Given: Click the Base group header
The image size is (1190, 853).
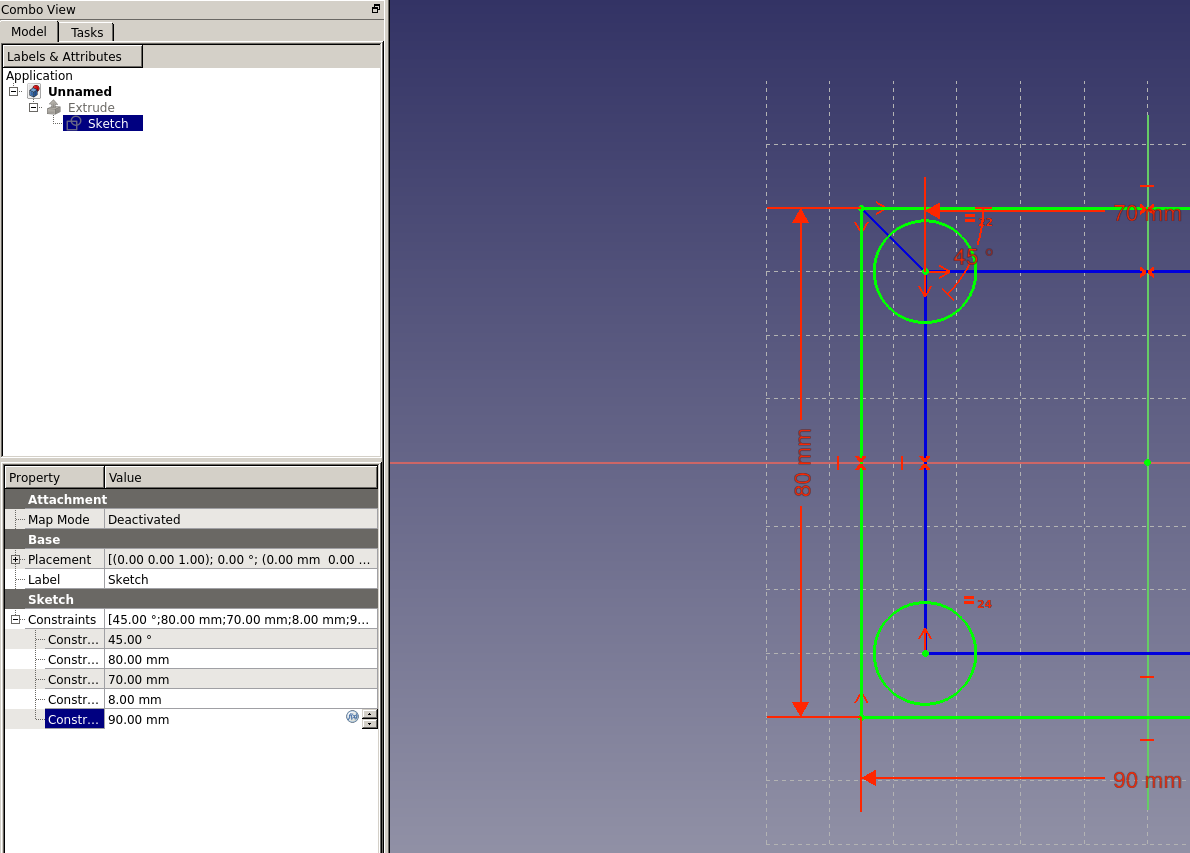Looking at the screenshot, I should pos(191,540).
